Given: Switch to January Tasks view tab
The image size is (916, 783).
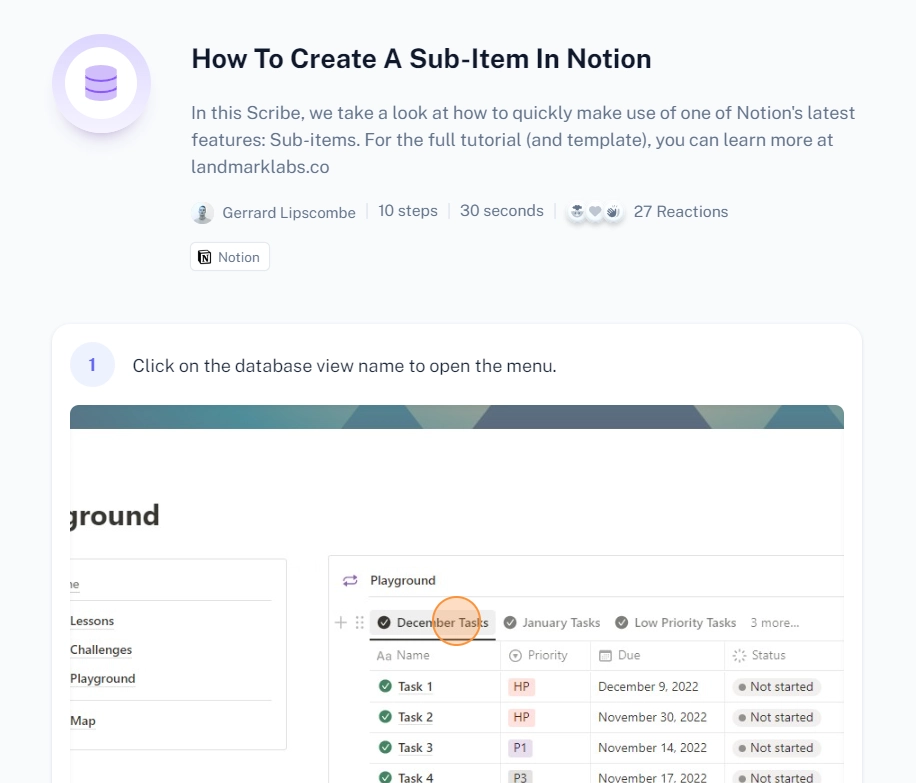Looking at the screenshot, I should [552, 623].
